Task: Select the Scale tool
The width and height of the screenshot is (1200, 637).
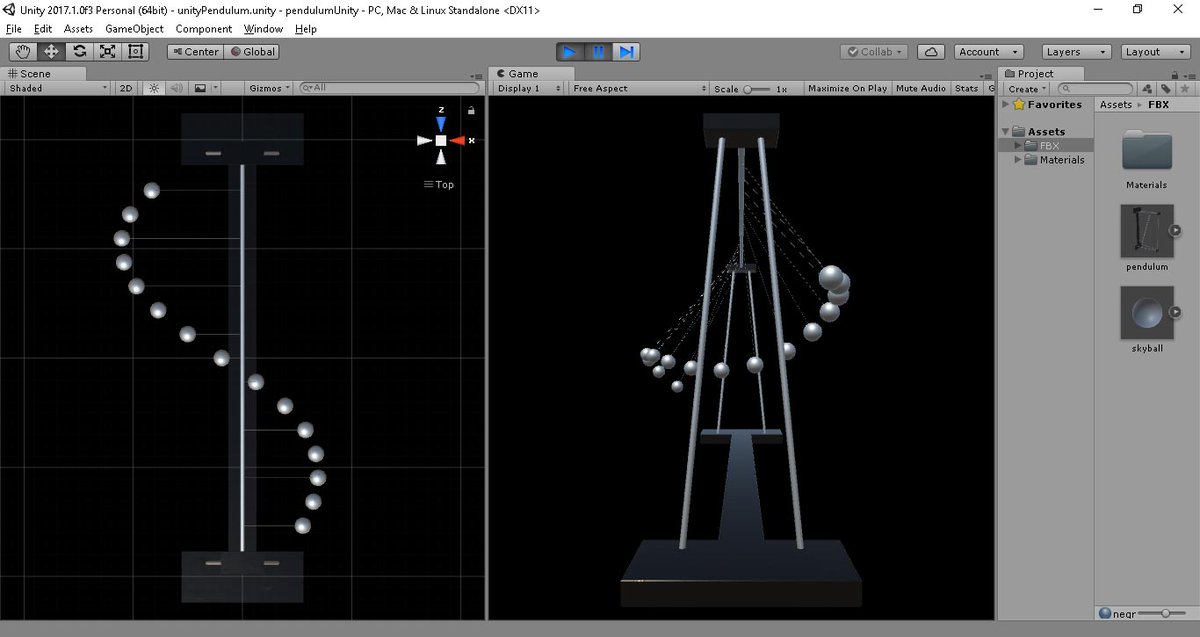Action: click(x=107, y=51)
